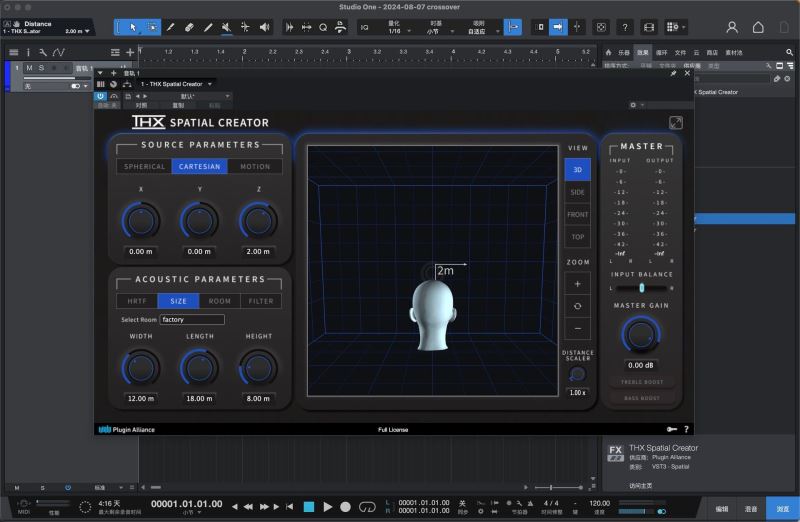Click the help question mark in toolbar
Image resolution: width=800 pixels, height=522 pixels.
(x=625, y=28)
